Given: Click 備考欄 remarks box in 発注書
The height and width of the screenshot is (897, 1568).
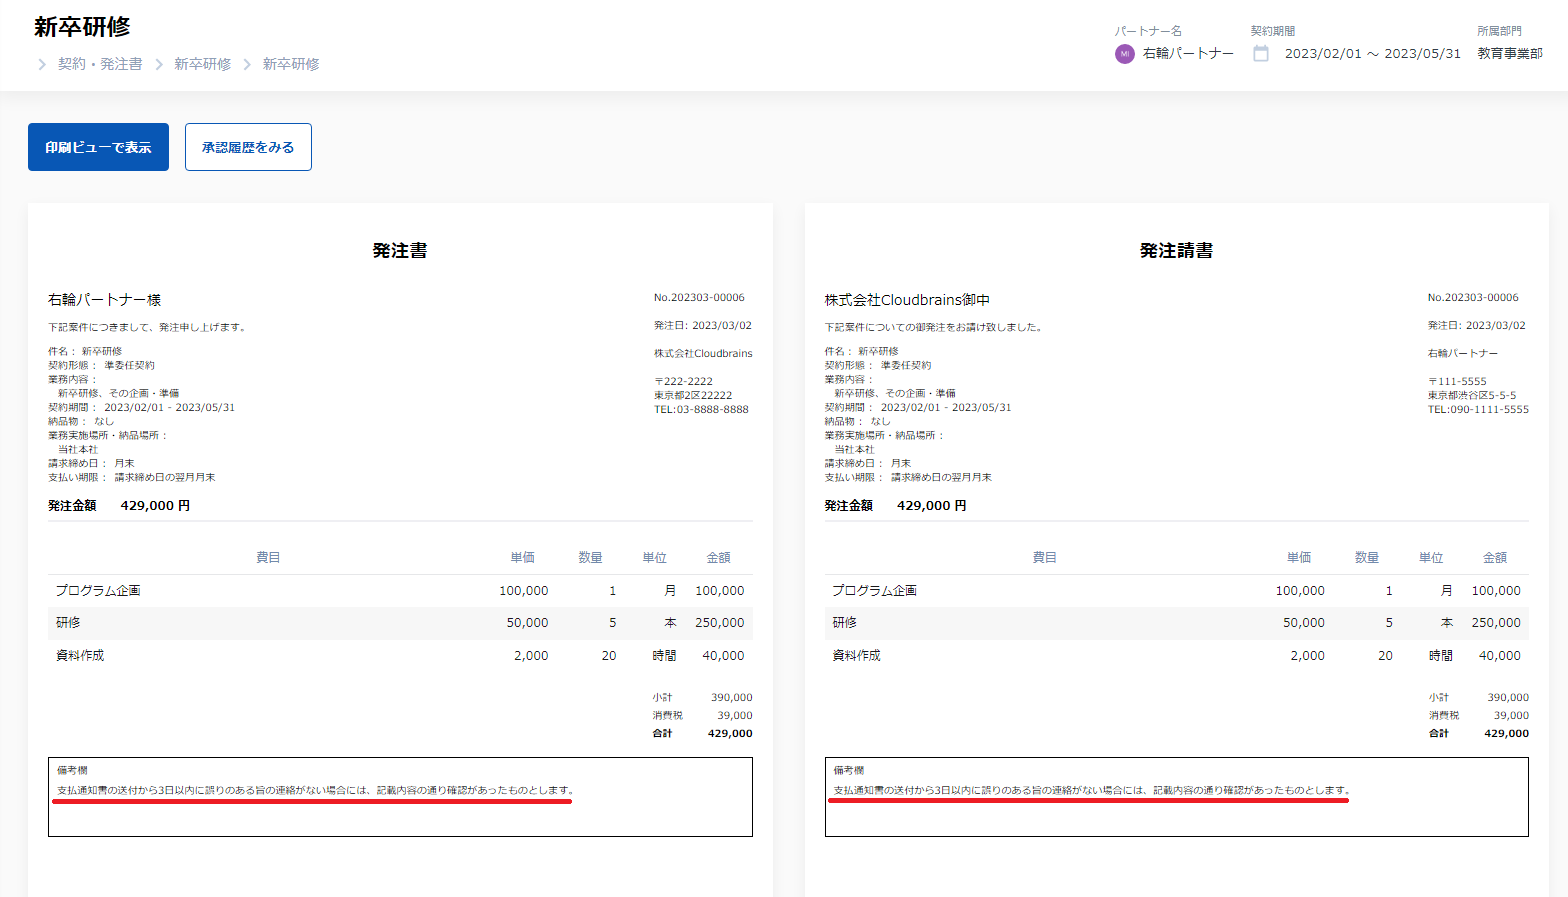Looking at the screenshot, I should pyautogui.click(x=400, y=797).
